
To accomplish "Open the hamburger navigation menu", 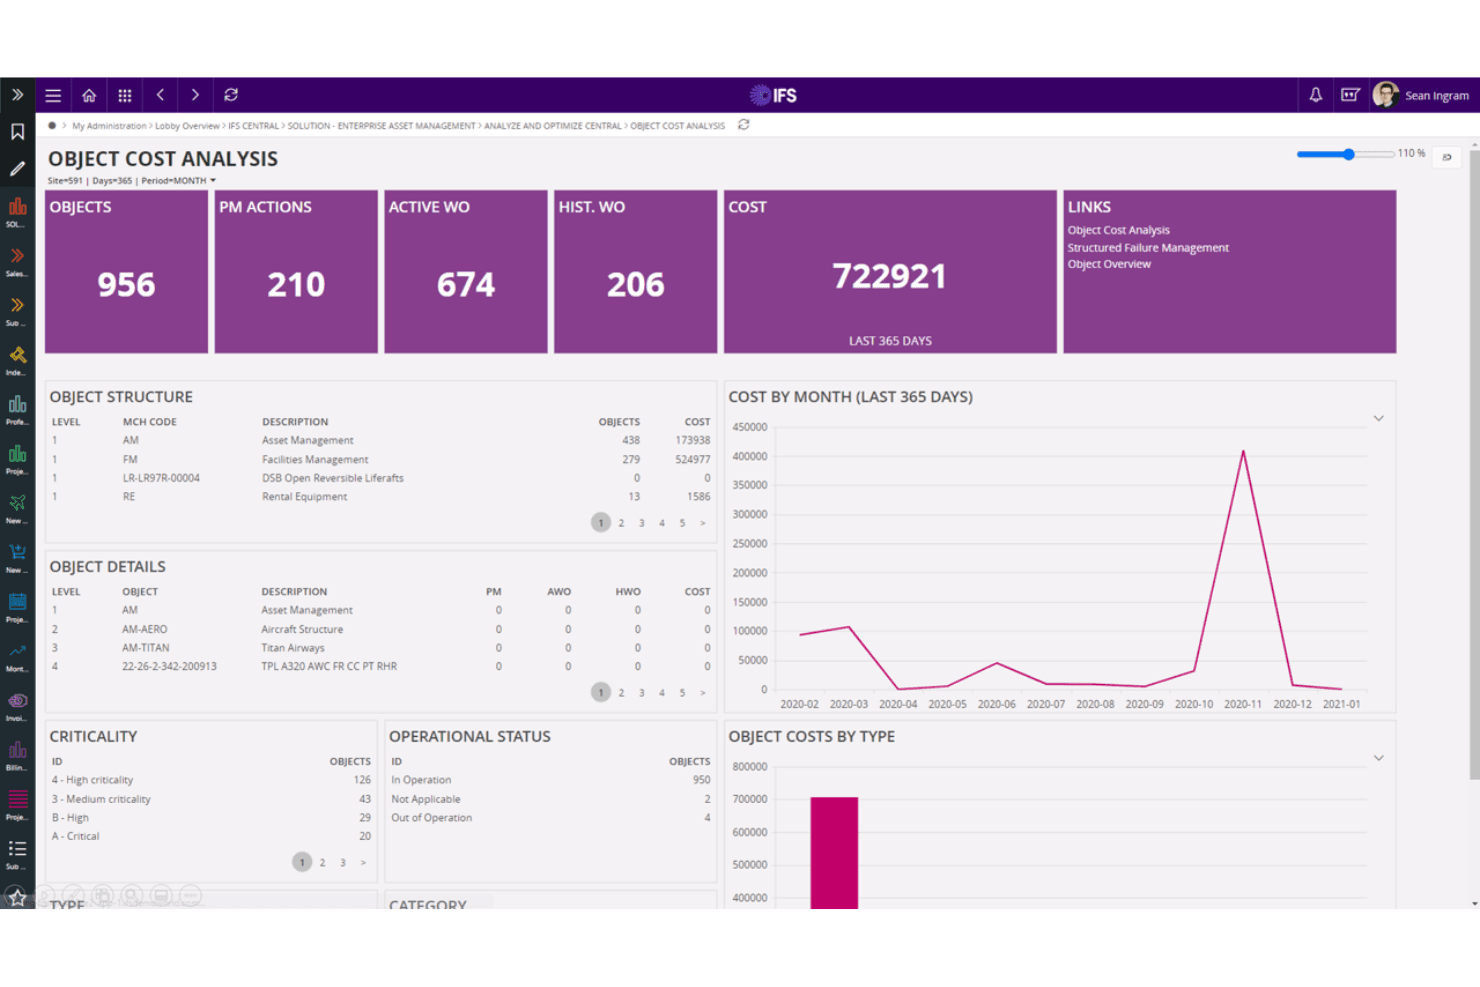I will point(53,96).
